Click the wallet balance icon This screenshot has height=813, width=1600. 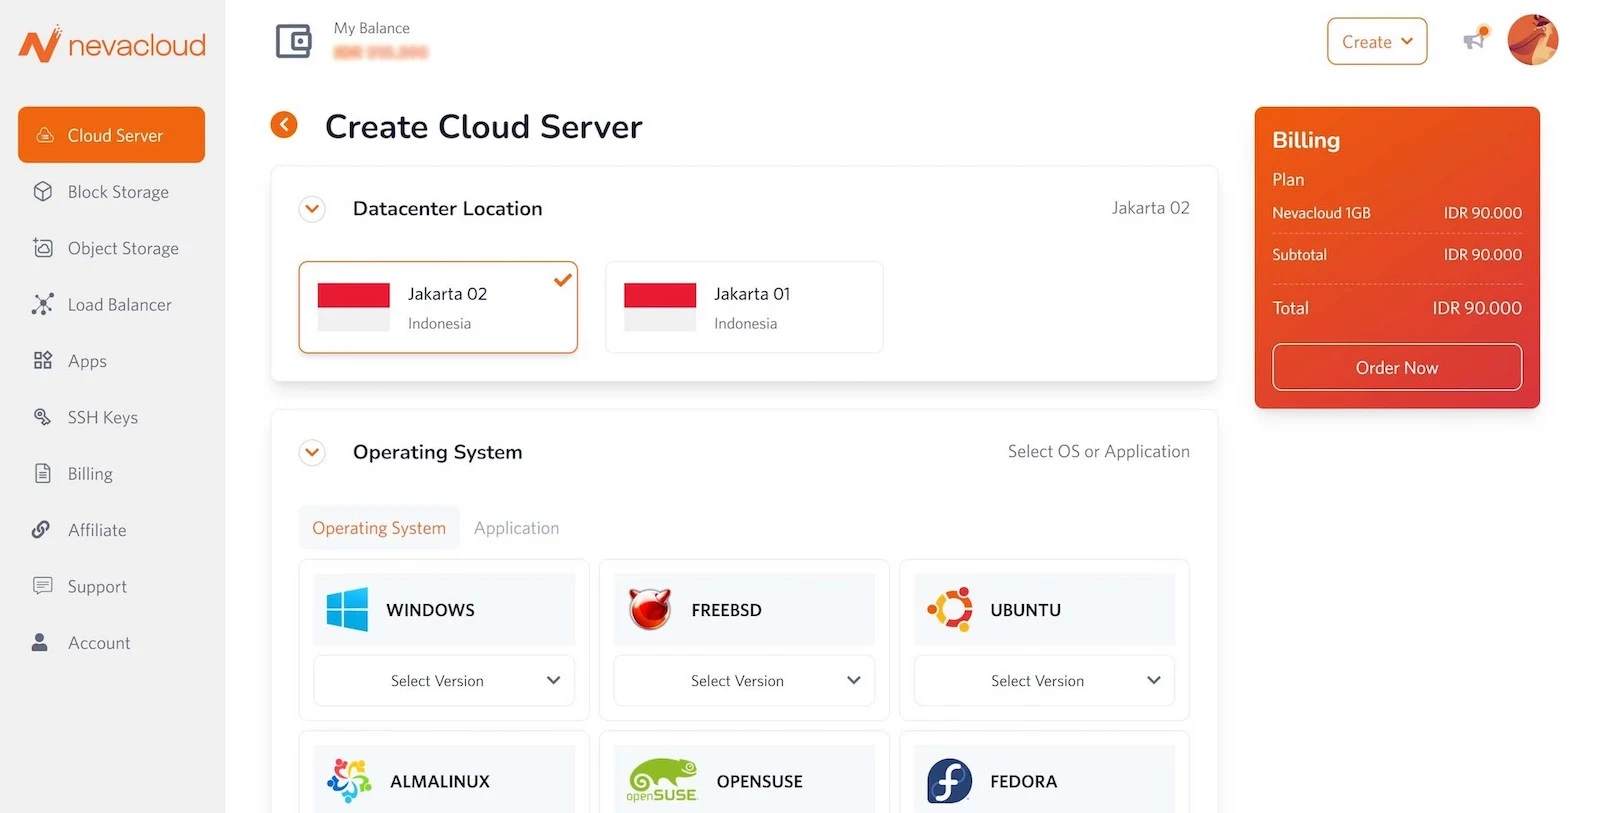click(293, 41)
